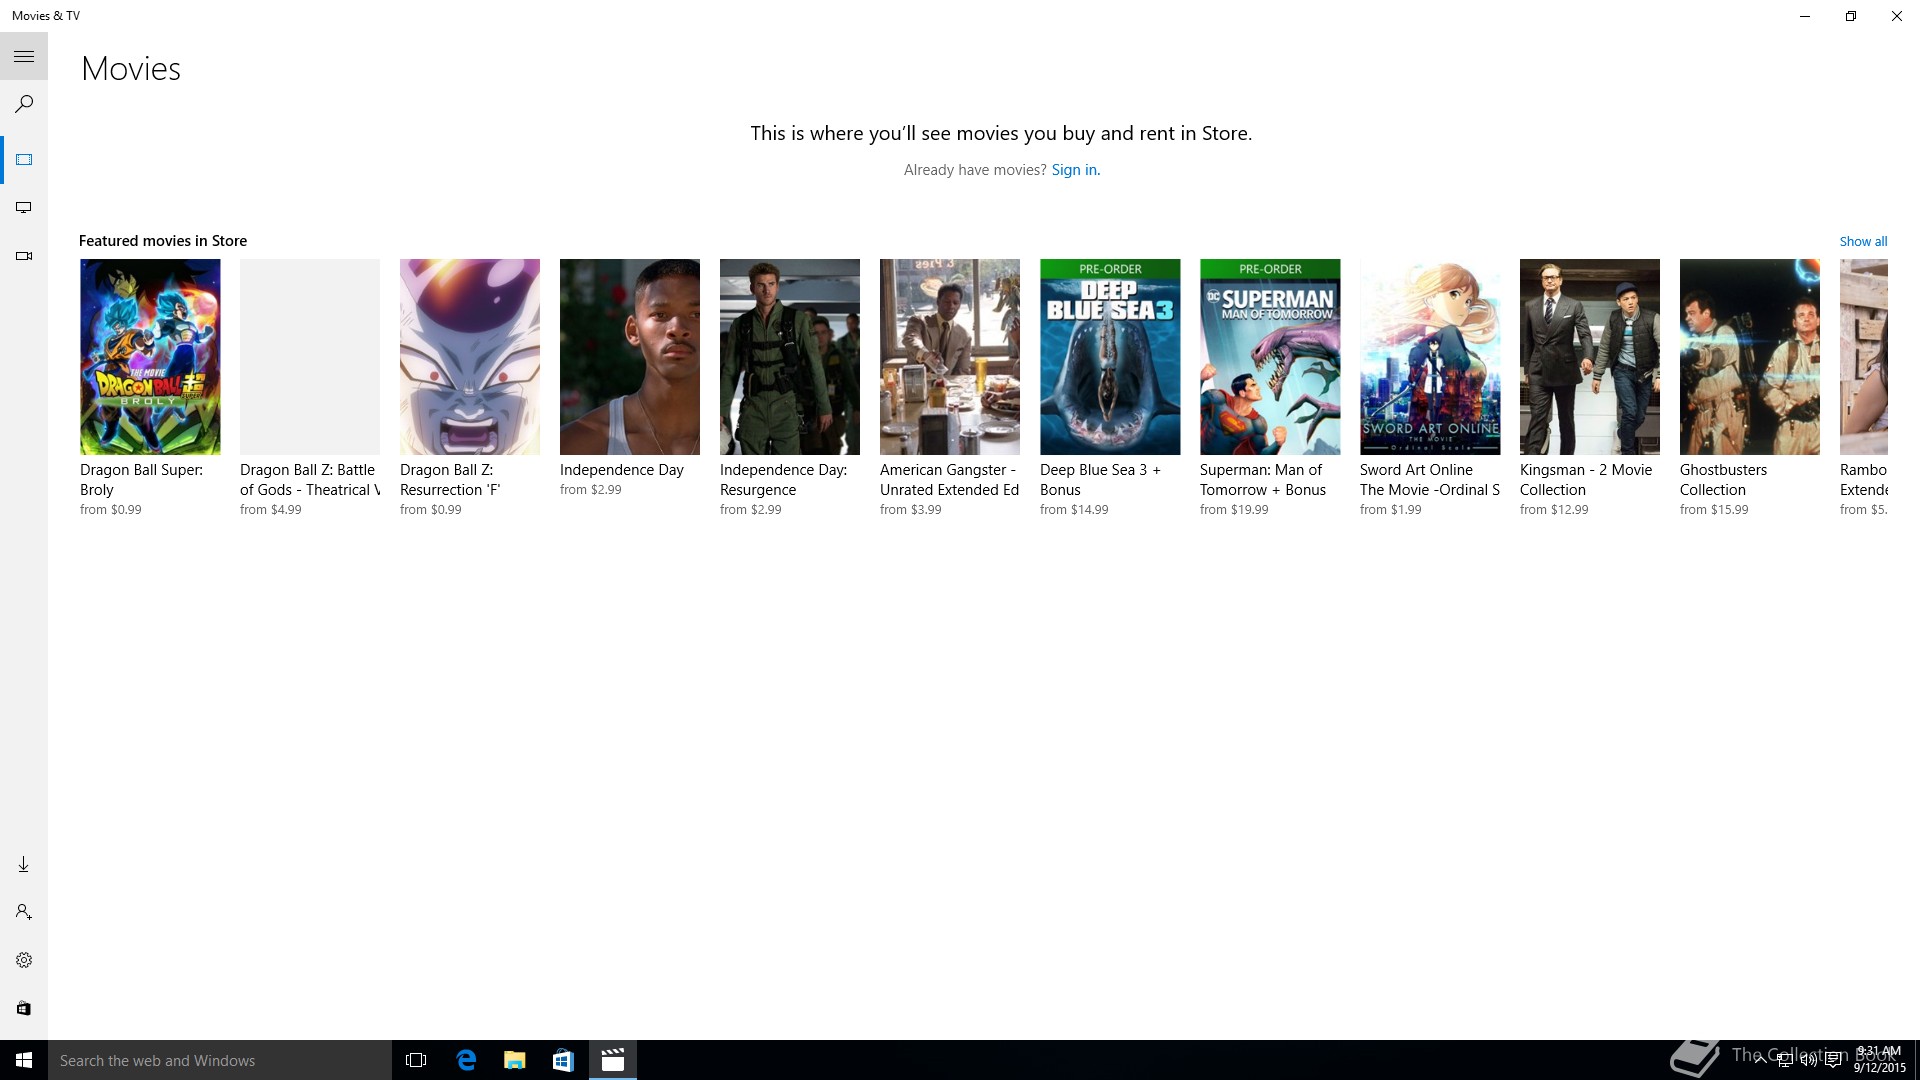1920x1080 pixels.
Task: Click the 'Dragon Ball Super: Broly' title text
Action: (141, 480)
